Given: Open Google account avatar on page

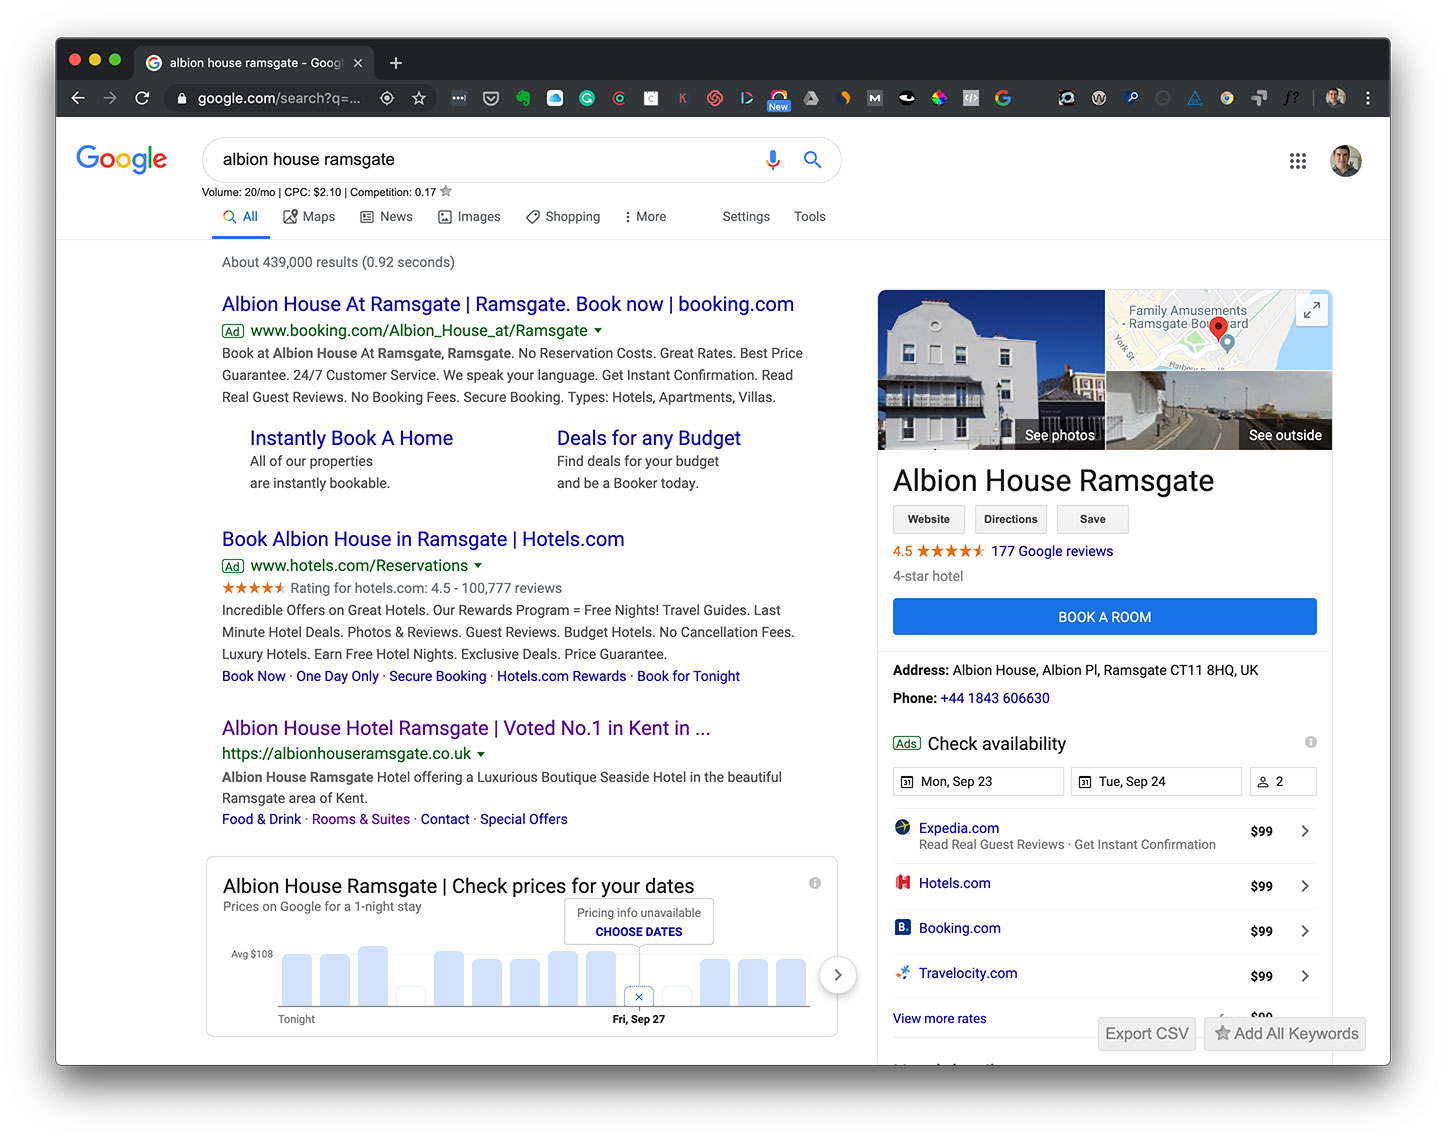Looking at the screenshot, I should point(1346,160).
